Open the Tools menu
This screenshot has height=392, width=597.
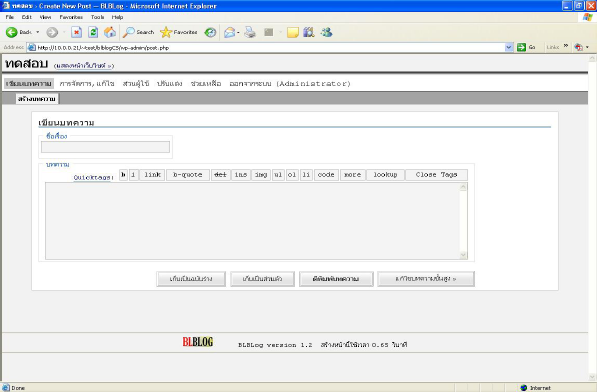pos(97,17)
